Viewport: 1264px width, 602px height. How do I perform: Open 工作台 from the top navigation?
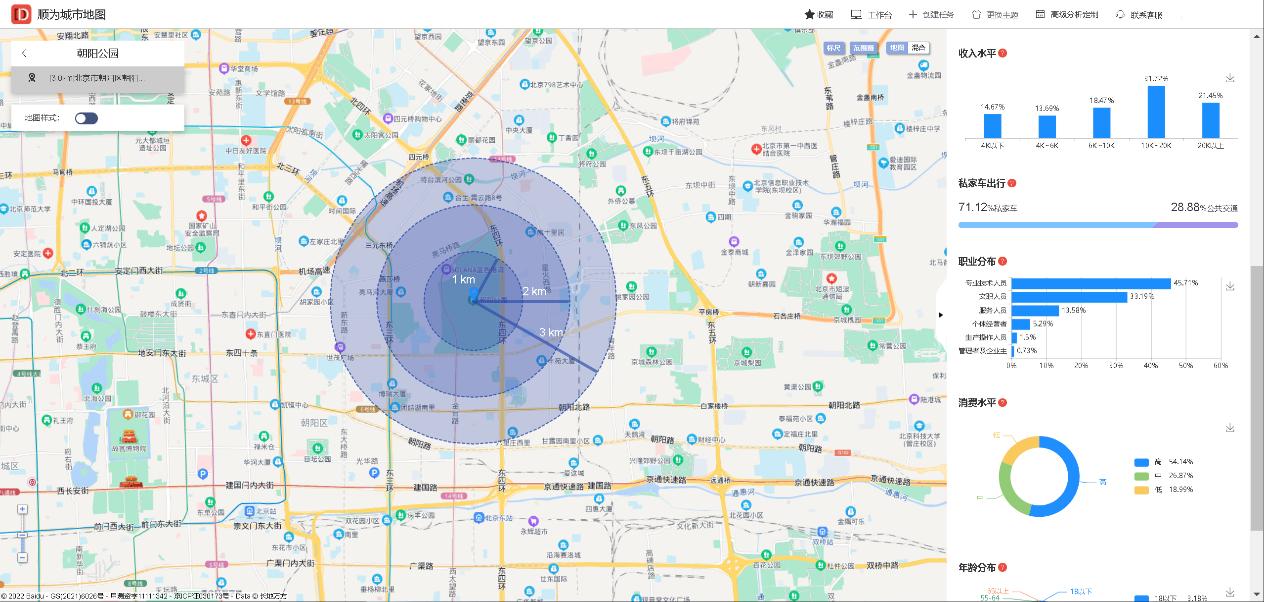pyautogui.click(x=871, y=15)
